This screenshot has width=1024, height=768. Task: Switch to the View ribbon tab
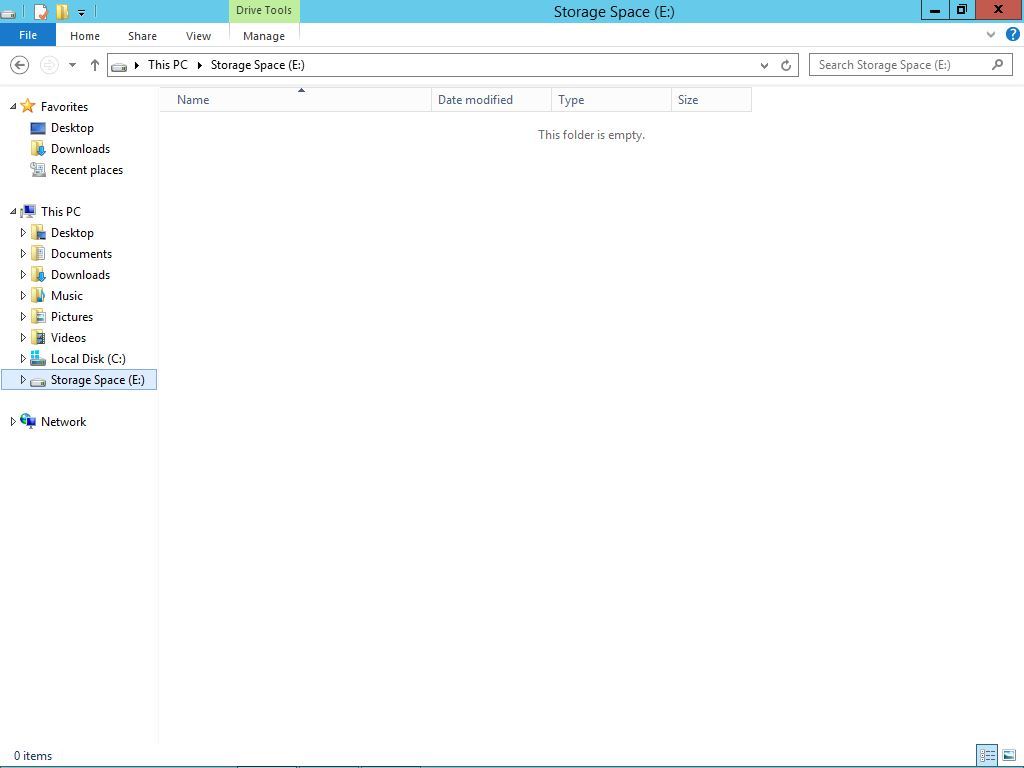[x=198, y=36]
